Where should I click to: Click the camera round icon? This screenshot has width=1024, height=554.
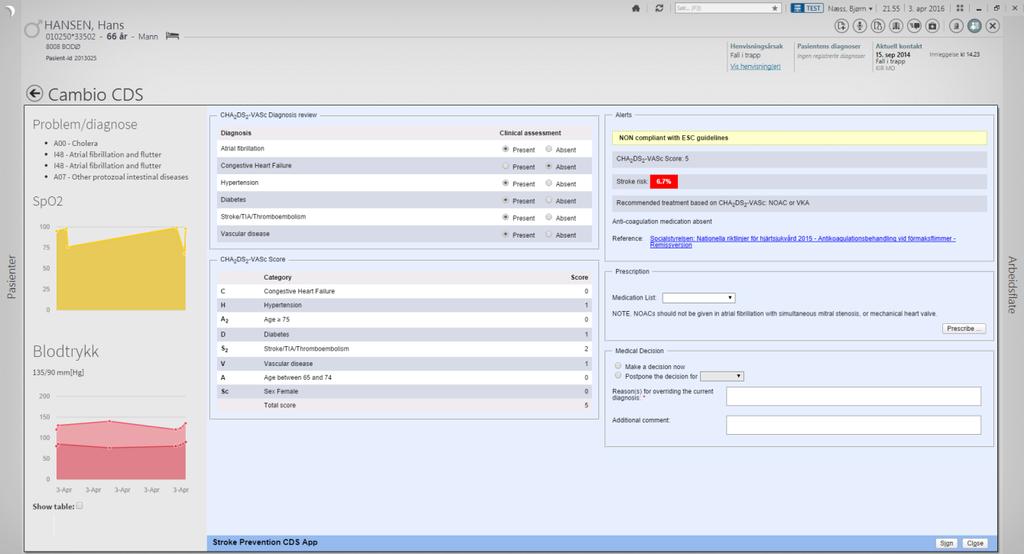tap(933, 26)
